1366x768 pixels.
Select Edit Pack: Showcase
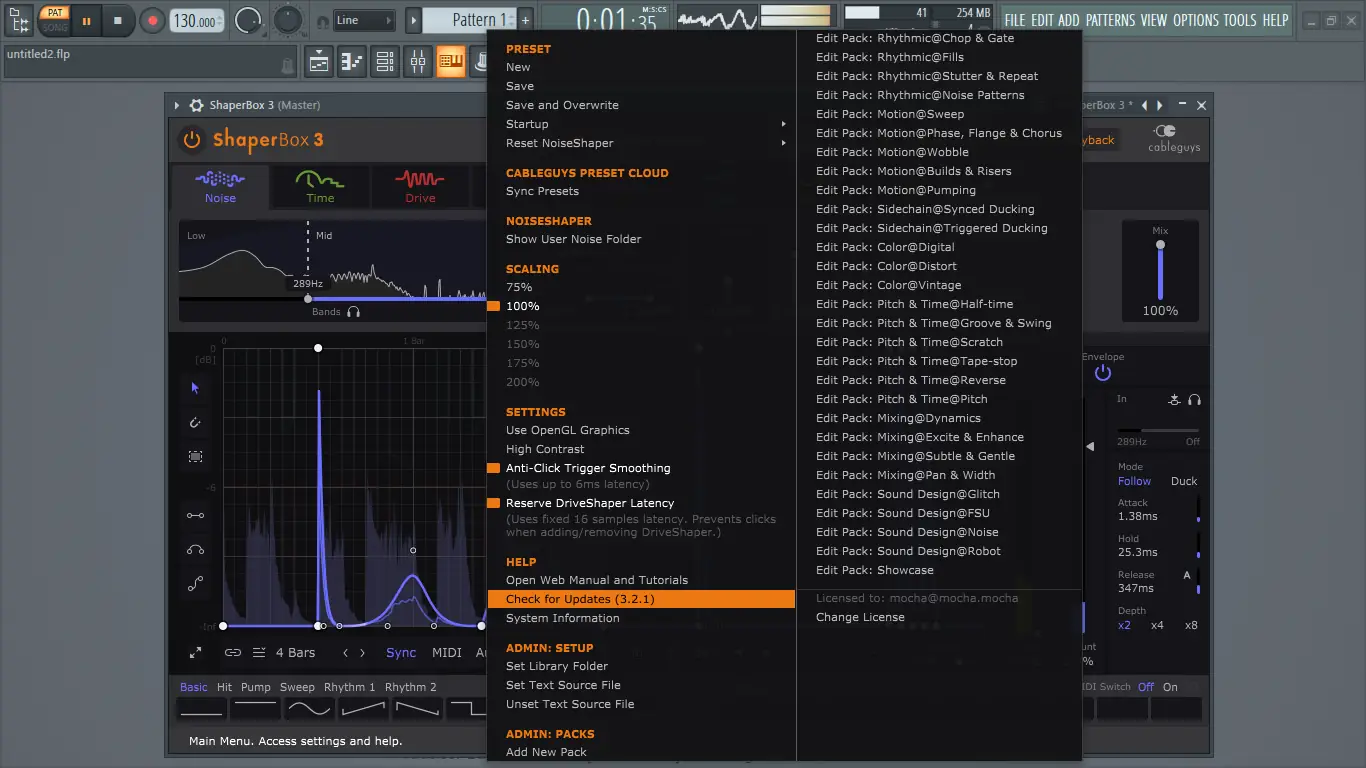[875, 570]
